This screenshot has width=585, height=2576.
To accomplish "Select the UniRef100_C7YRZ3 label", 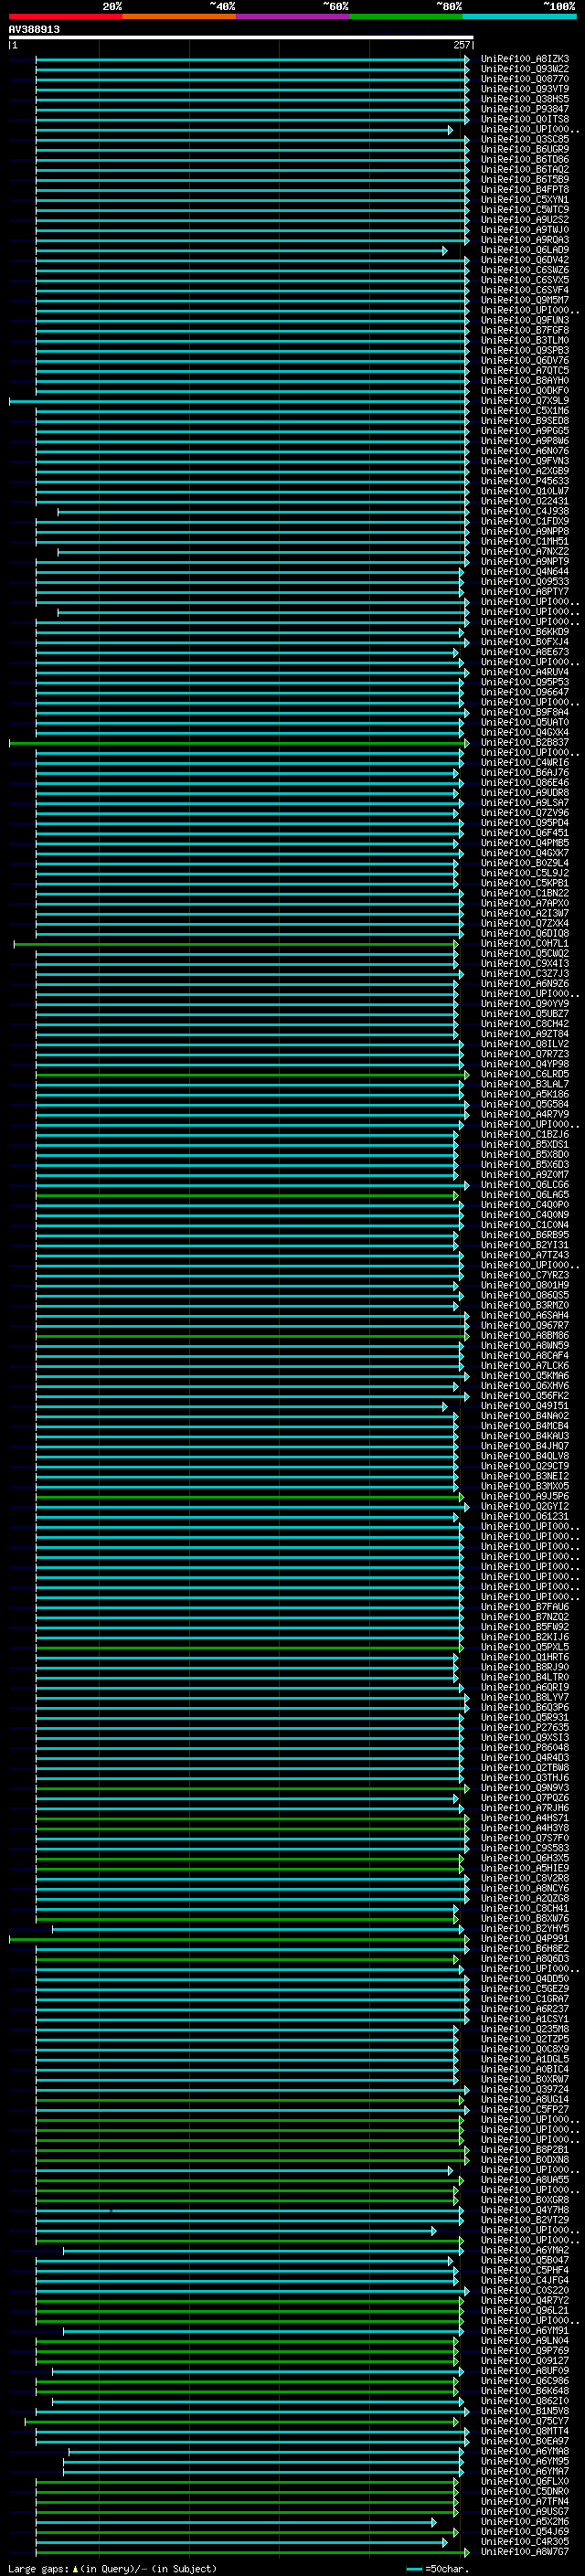I will [x=525, y=1275].
